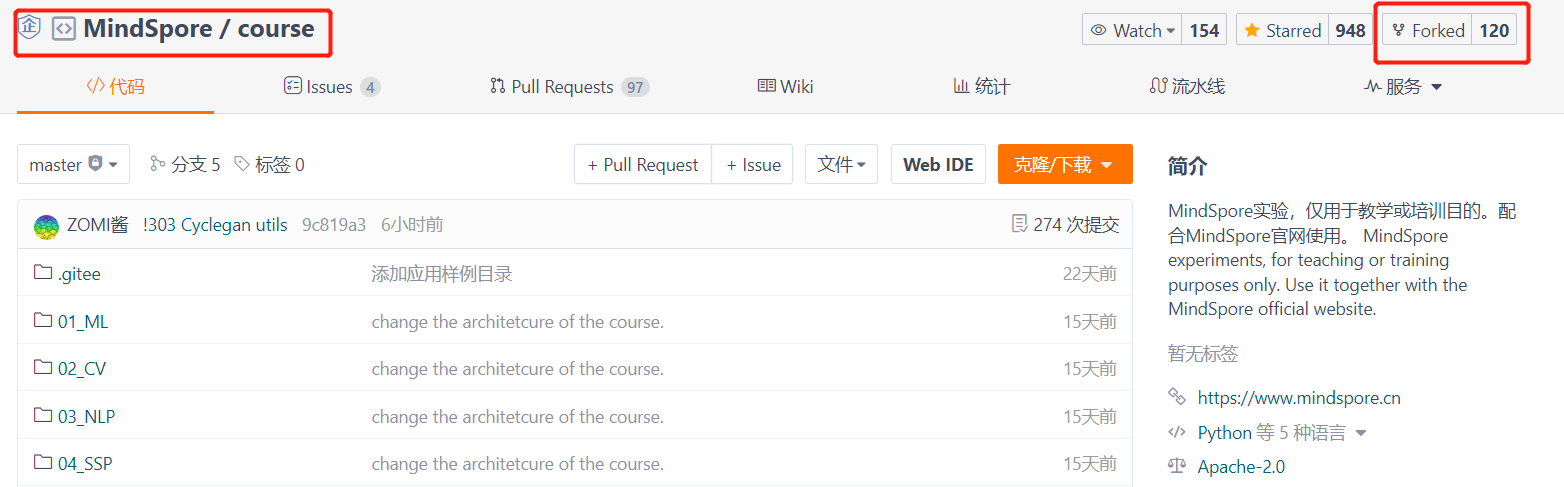Click the link chain icon beside mindspore.cn

pyautogui.click(x=1177, y=397)
